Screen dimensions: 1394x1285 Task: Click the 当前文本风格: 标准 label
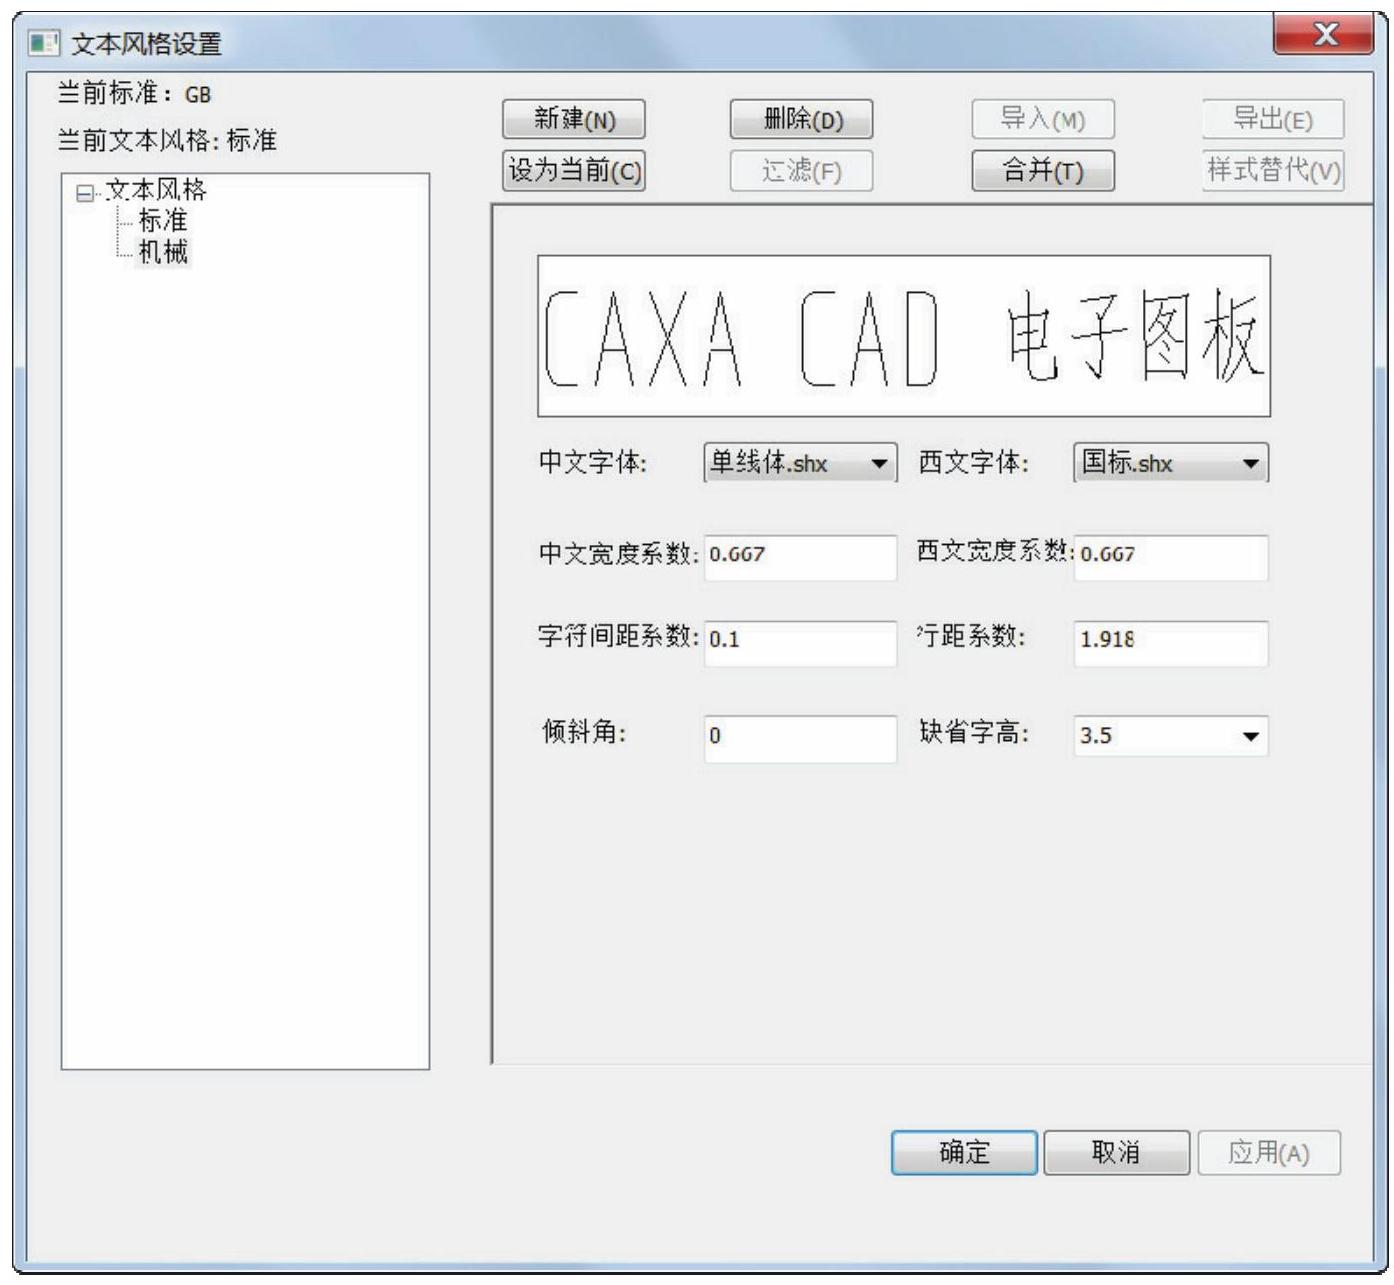pyautogui.click(x=167, y=140)
